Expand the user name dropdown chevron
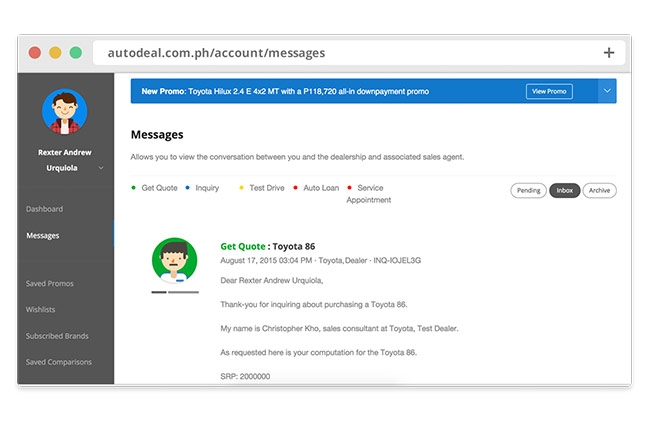This screenshot has height=430, width=650. tap(101, 168)
